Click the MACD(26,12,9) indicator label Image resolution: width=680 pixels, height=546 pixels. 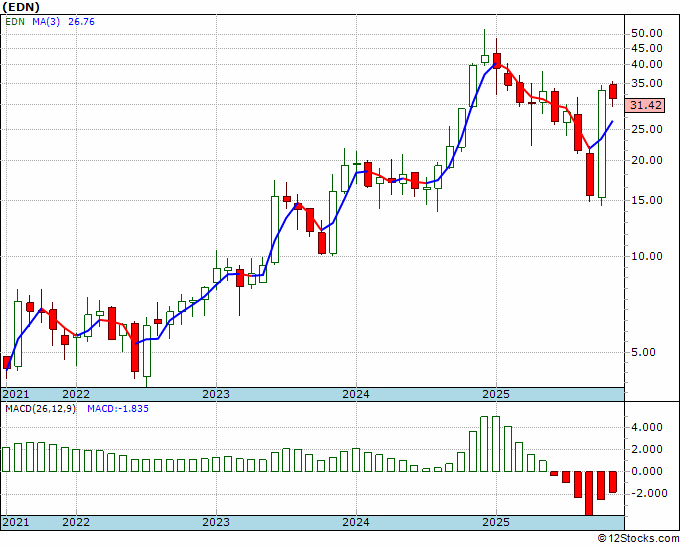(40, 409)
